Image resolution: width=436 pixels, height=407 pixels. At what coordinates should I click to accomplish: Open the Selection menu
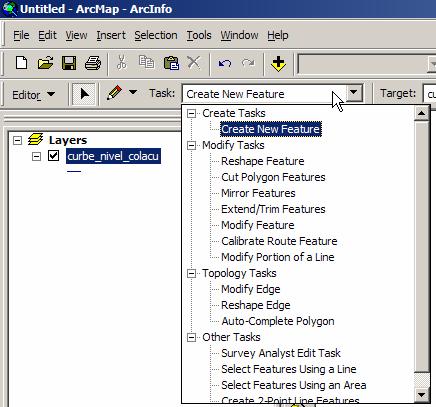pyautogui.click(x=156, y=35)
